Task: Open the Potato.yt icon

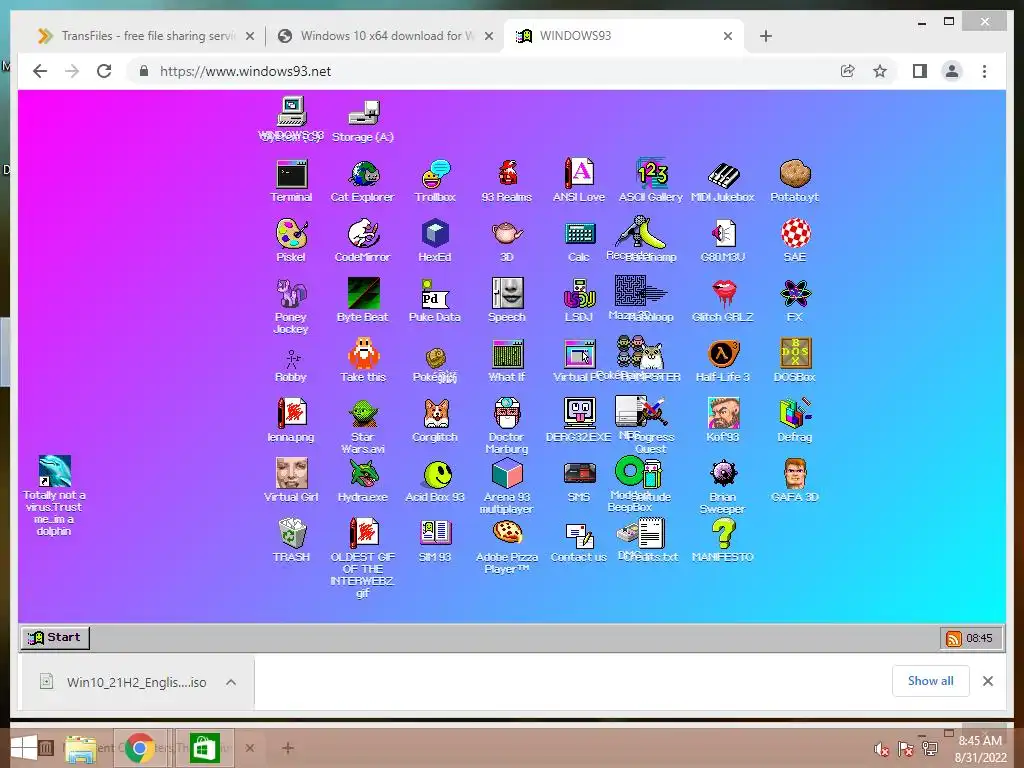Action: pos(795,181)
